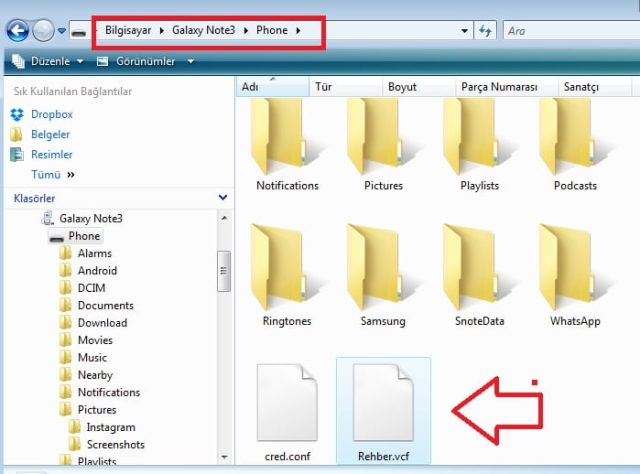Select Instagram folder in the tree
Viewport: 640px width, 474px height.
110,427
